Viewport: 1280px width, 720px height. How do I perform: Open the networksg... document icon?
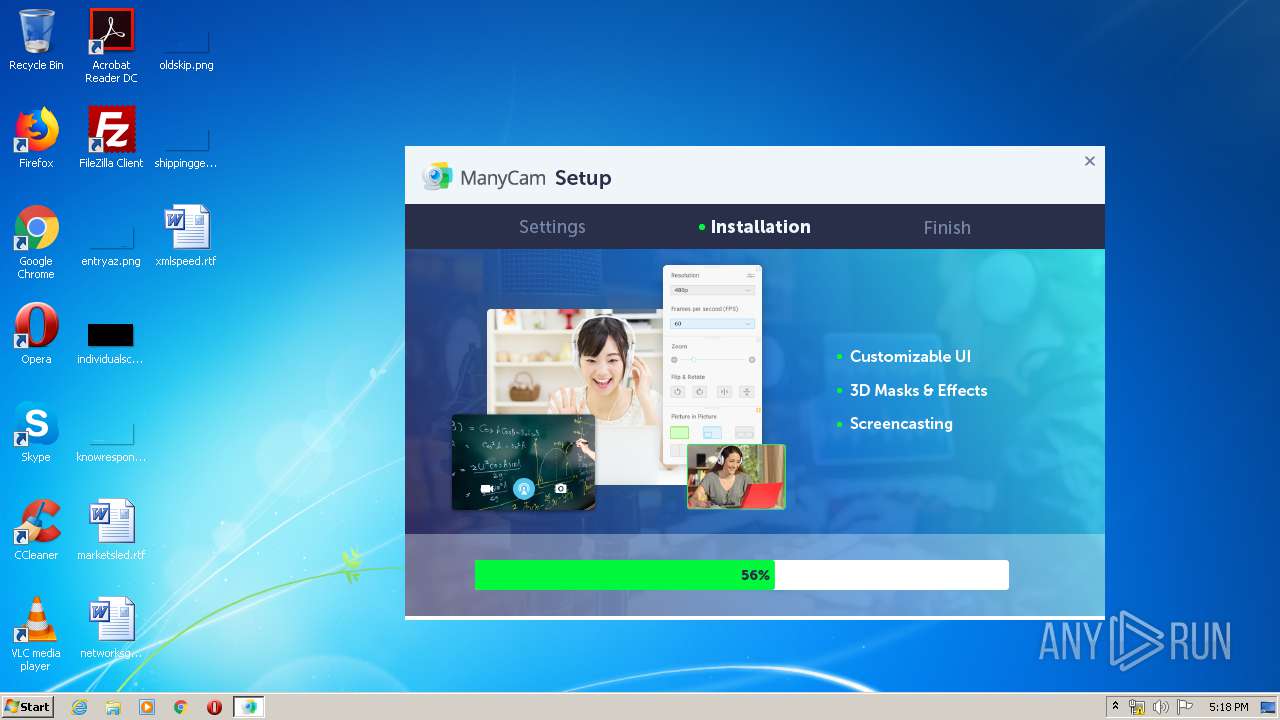point(111,628)
